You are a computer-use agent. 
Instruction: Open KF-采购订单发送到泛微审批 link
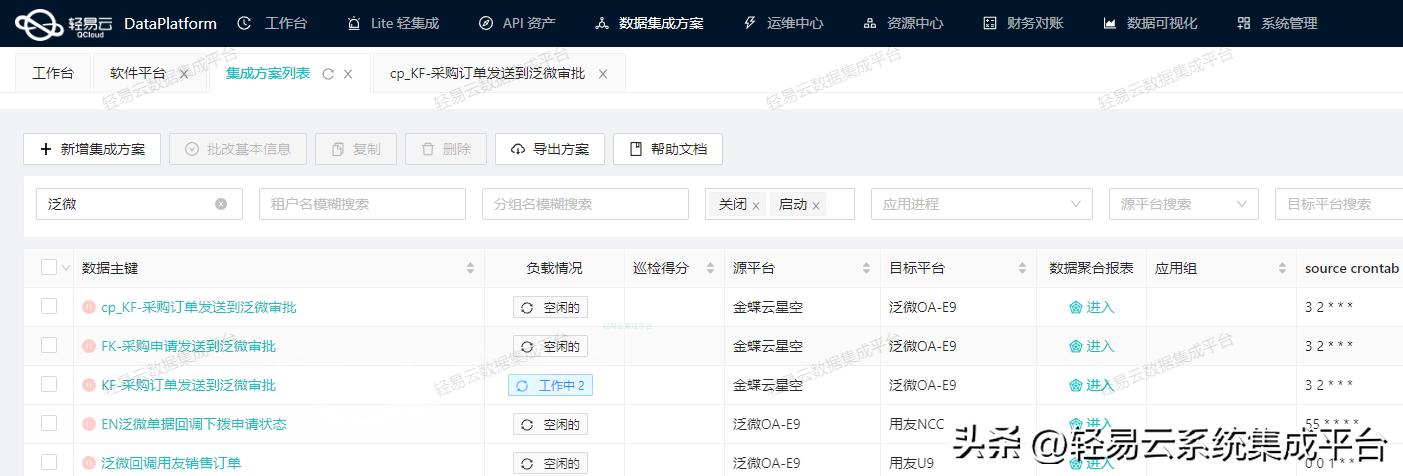click(188, 385)
